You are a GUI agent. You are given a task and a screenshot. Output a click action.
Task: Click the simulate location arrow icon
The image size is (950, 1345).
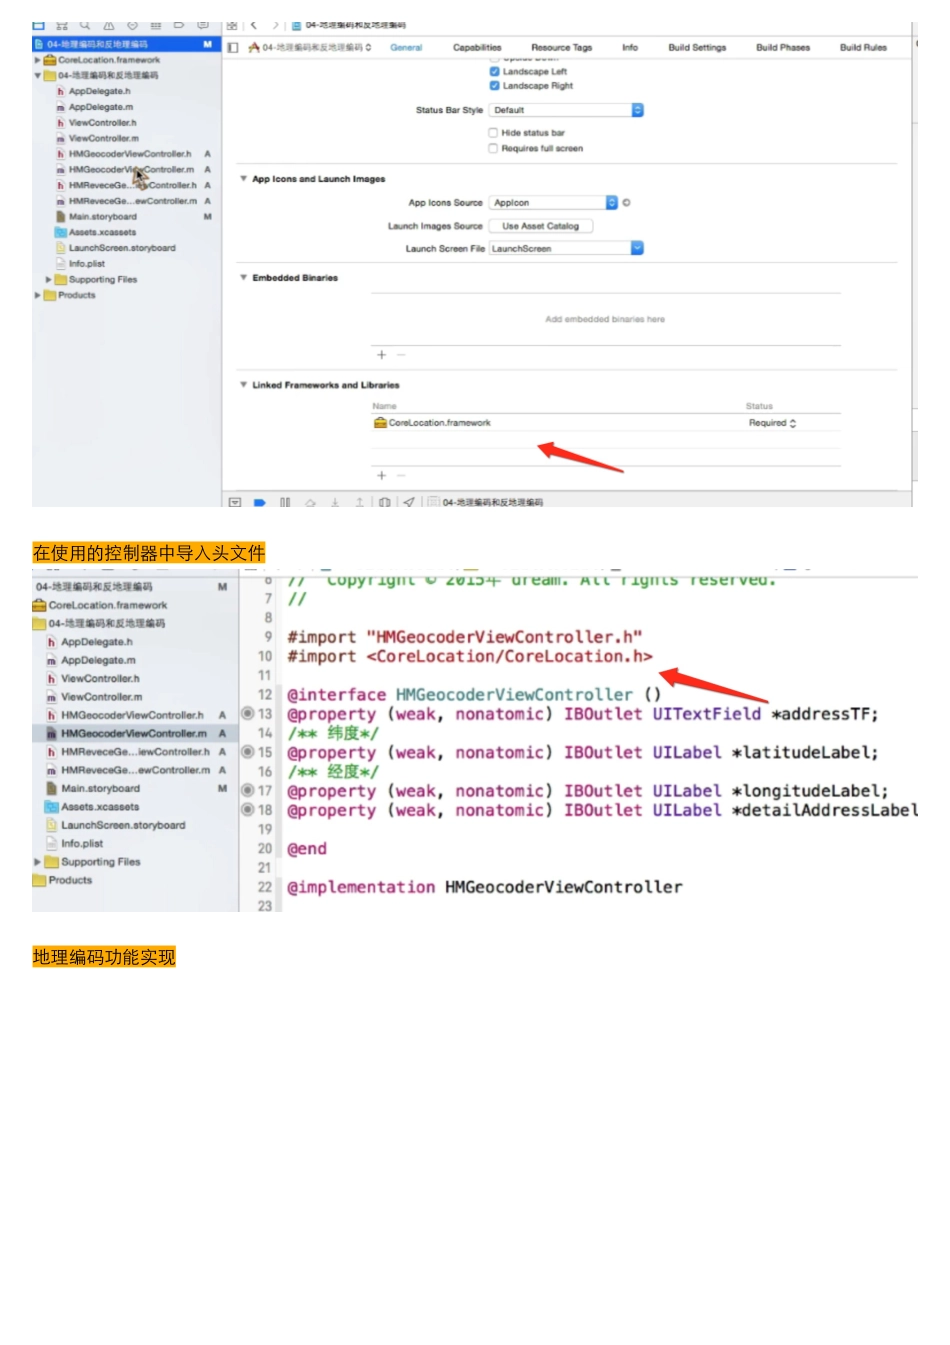[x=409, y=502]
